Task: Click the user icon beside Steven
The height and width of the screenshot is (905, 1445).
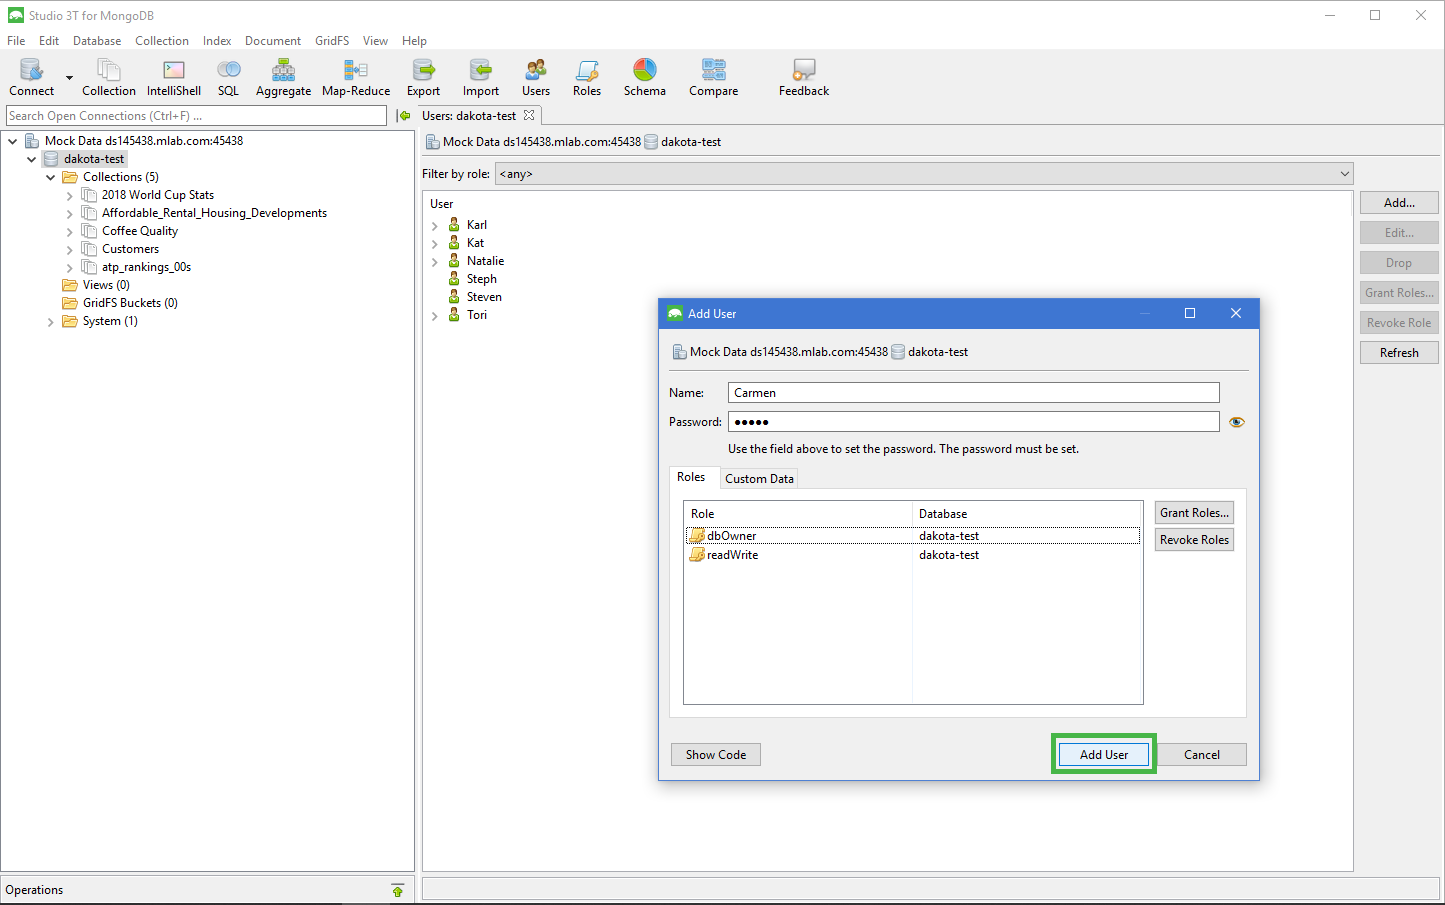Action: (x=454, y=297)
